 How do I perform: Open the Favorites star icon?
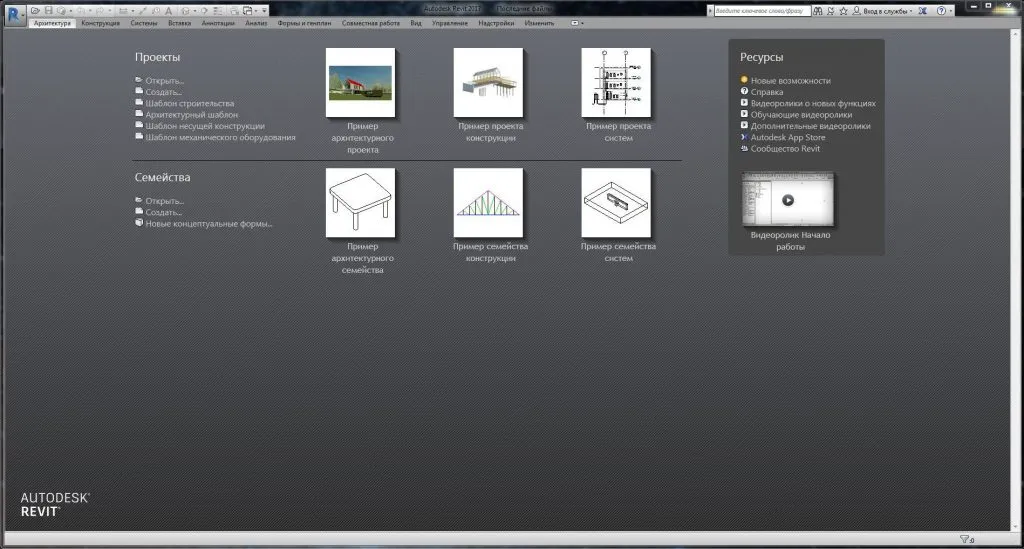[x=843, y=11]
